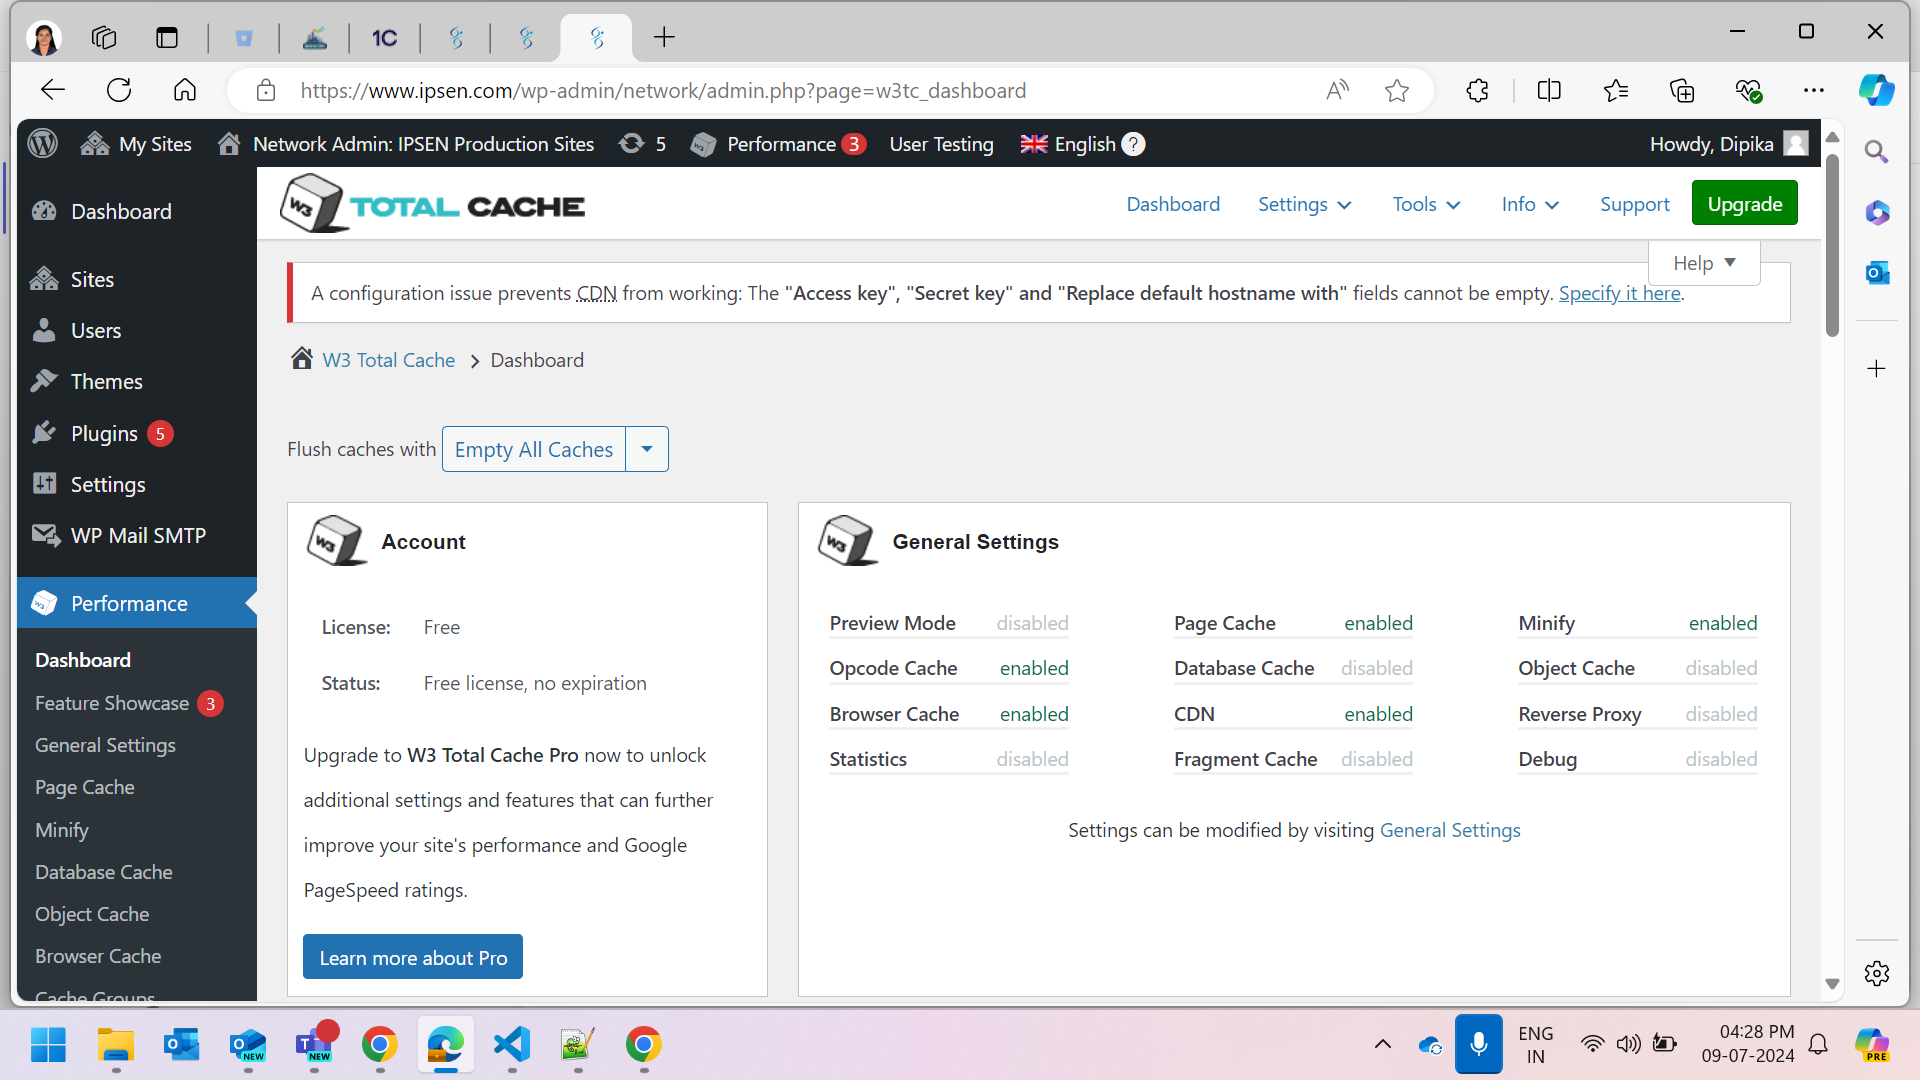Viewport: 1920px width, 1080px height.
Task: Open Windows Start menu
Action: tap(48, 1045)
